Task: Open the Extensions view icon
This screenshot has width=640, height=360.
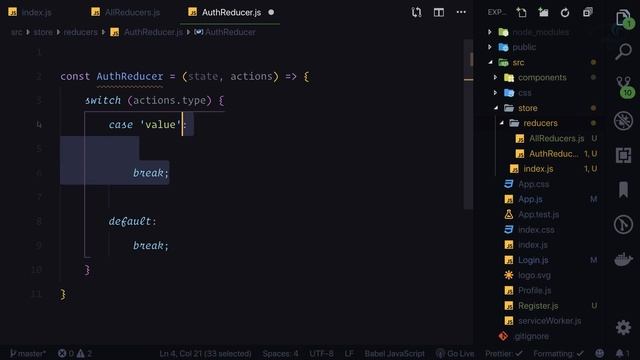Action: [623, 156]
